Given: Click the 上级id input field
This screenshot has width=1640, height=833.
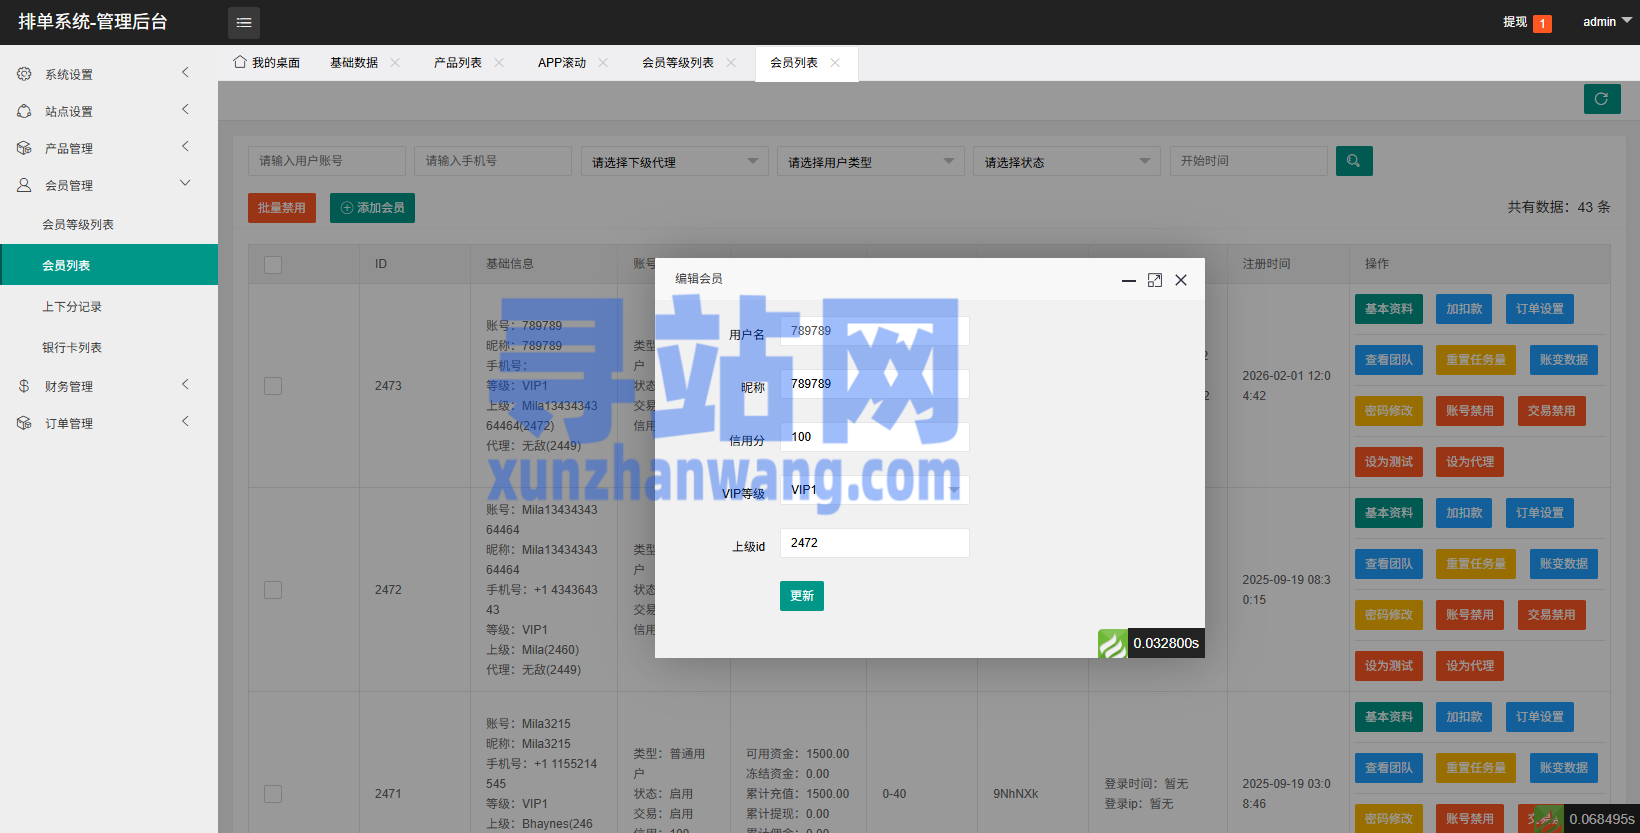Looking at the screenshot, I should tap(874, 543).
